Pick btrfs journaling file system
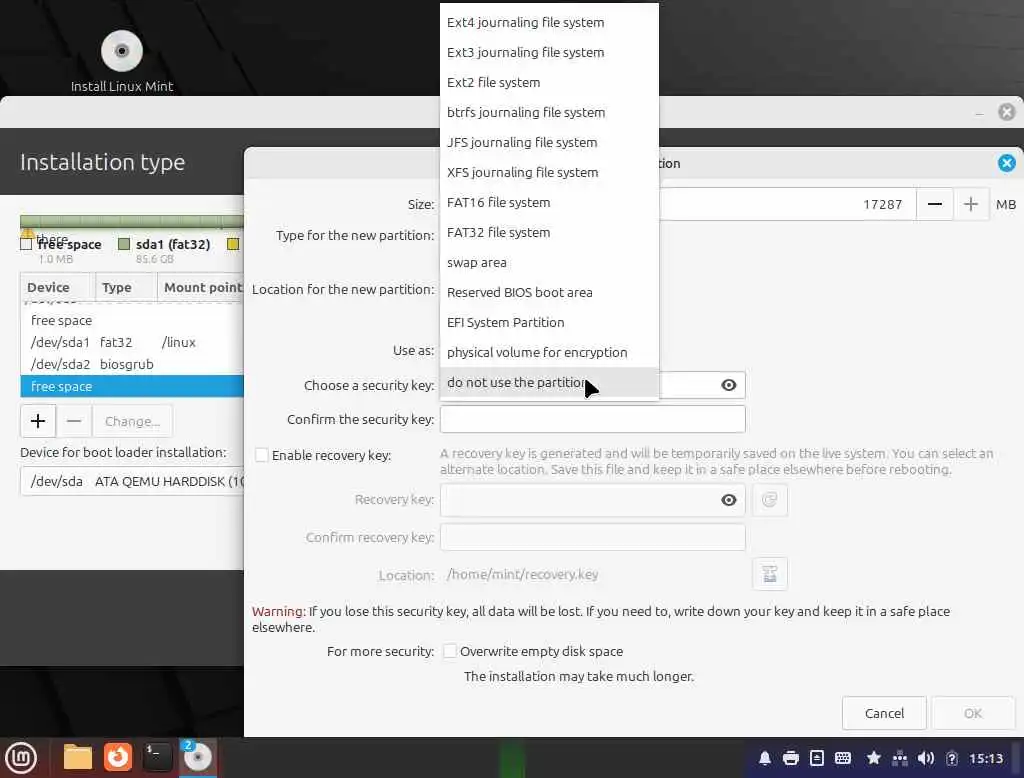1024x778 pixels. coord(549,112)
